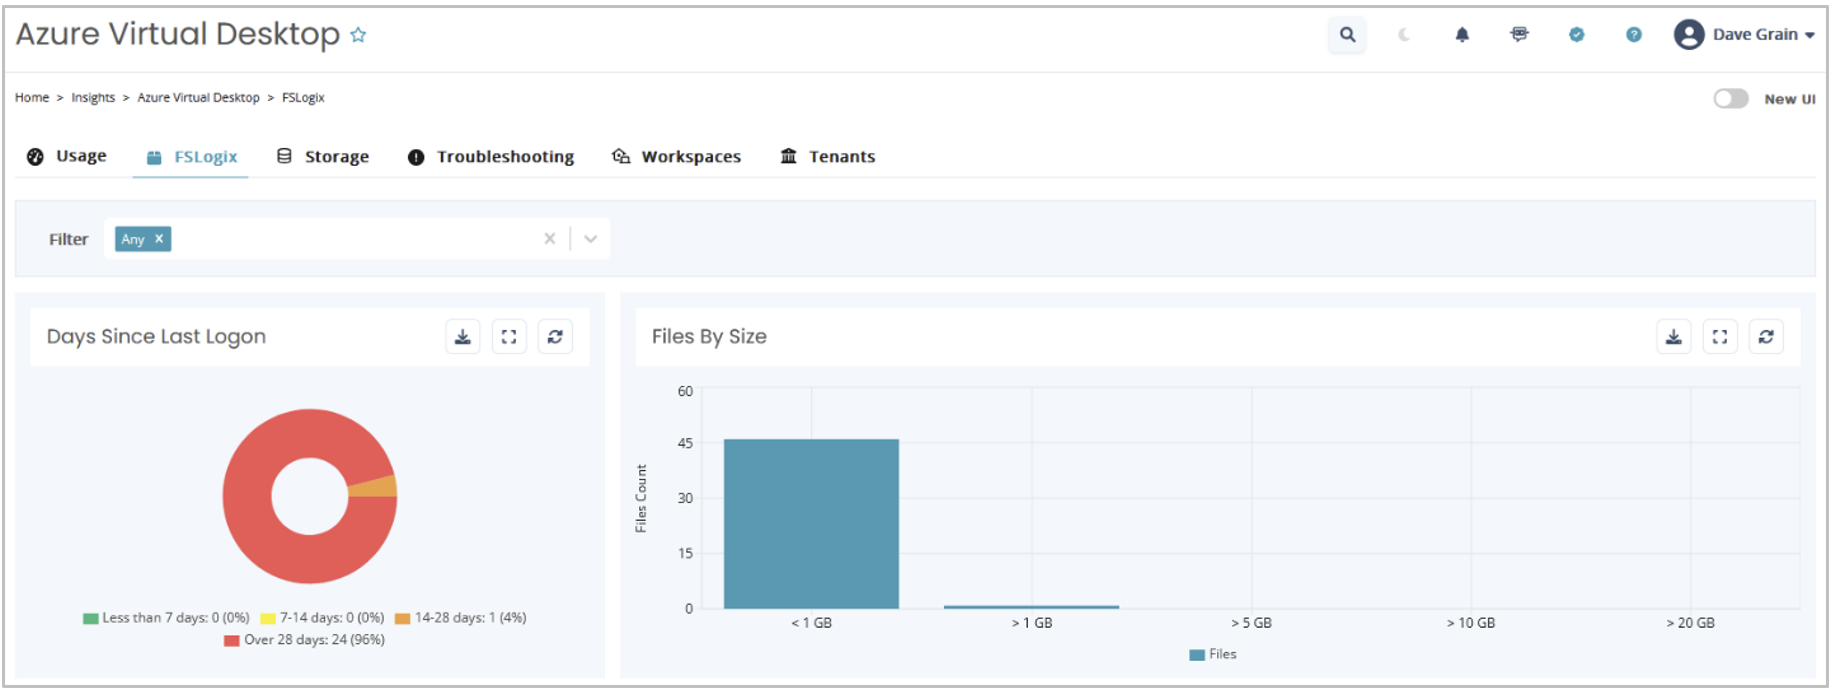Image resolution: width=1834 pixels, height=688 pixels.
Task: Toggle the Over 28 days legend entry
Action: pyautogui.click(x=305, y=640)
